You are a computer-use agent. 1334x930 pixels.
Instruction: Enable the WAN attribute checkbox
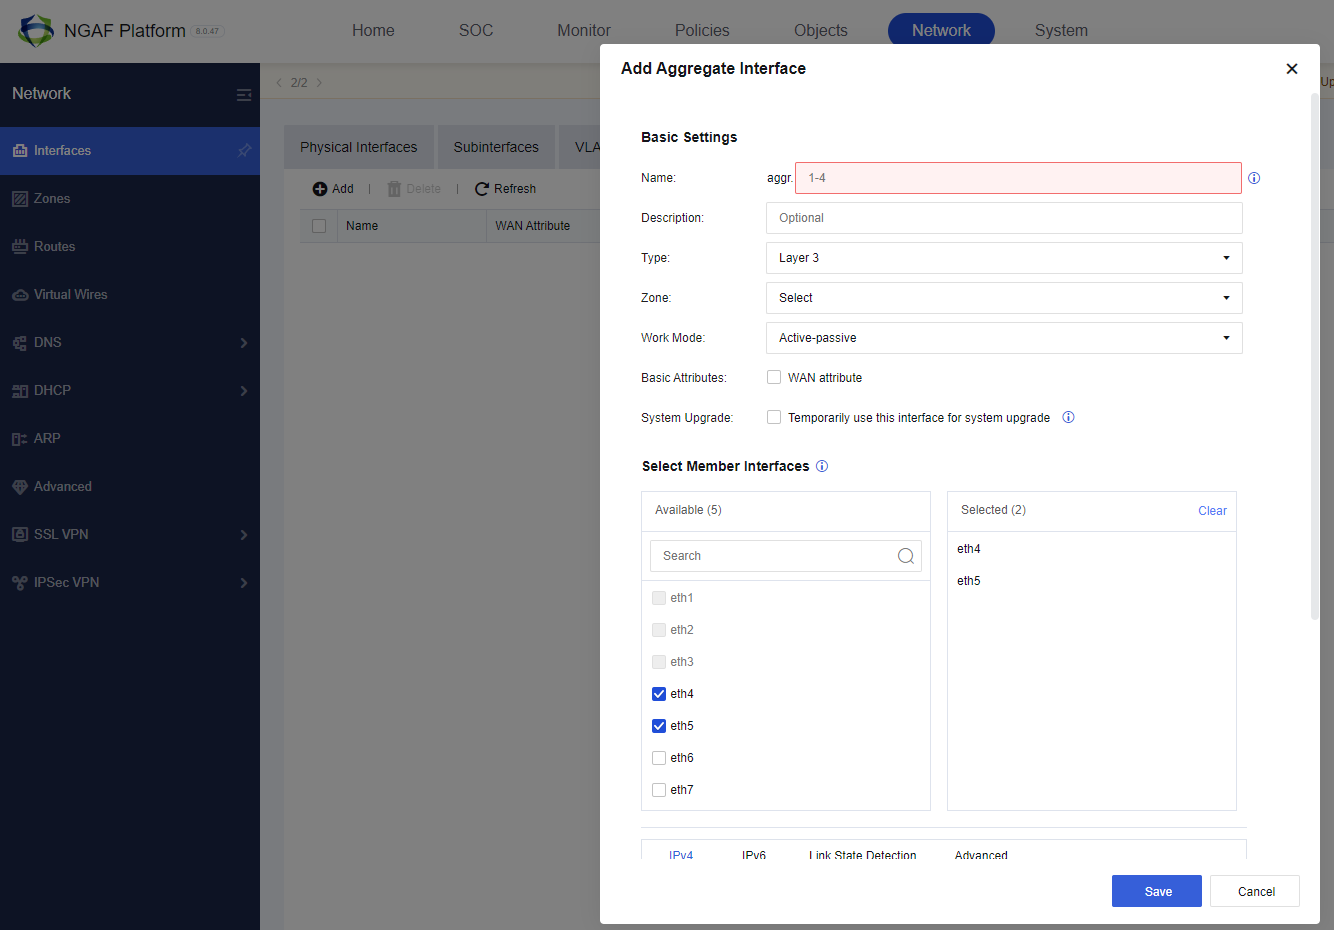(774, 377)
